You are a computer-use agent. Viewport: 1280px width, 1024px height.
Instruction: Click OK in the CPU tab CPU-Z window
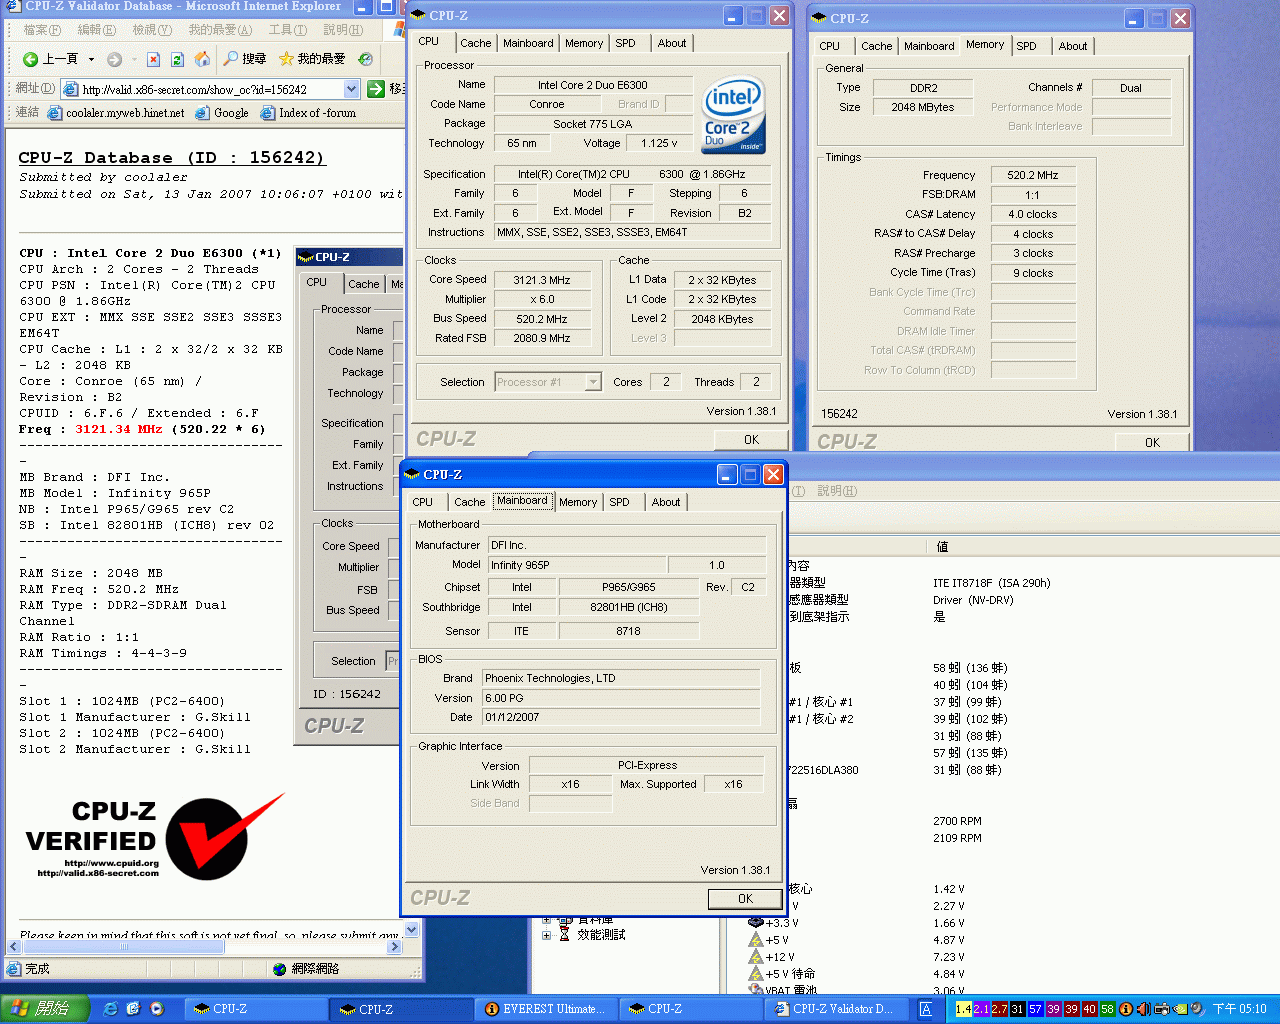point(751,440)
